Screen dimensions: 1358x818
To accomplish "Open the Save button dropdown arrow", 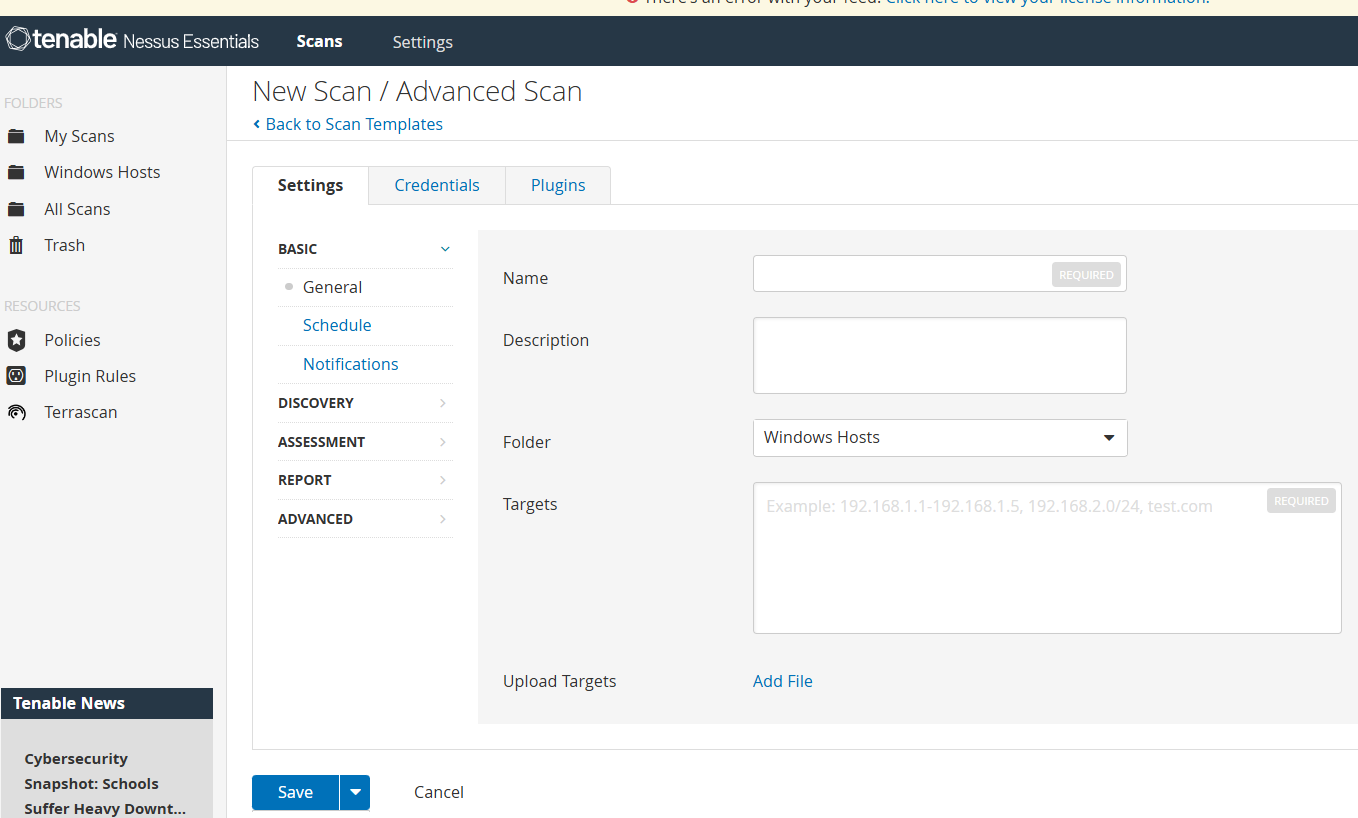I will [x=355, y=791].
